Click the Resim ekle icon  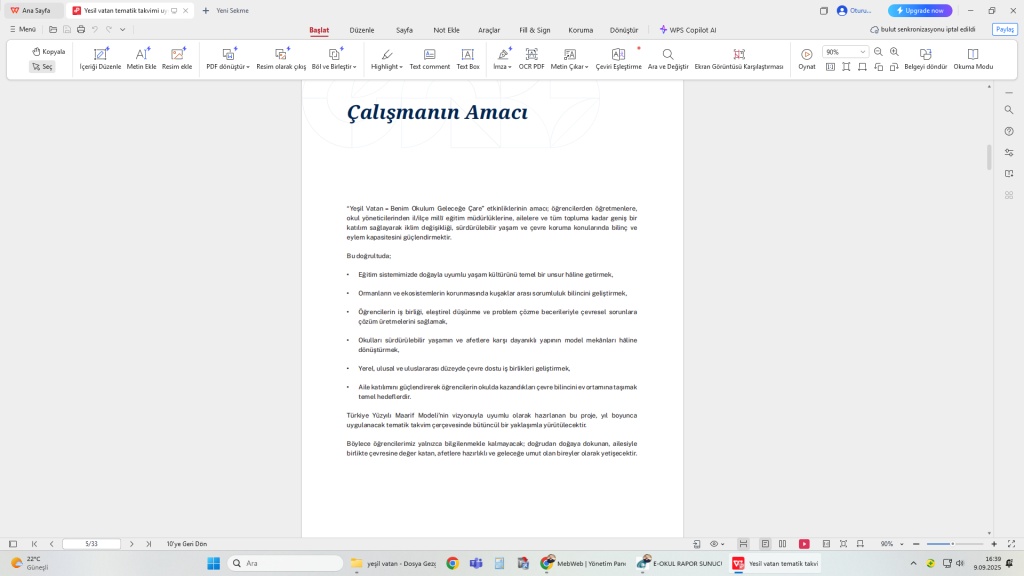pyautogui.click(x=177, y=59)
